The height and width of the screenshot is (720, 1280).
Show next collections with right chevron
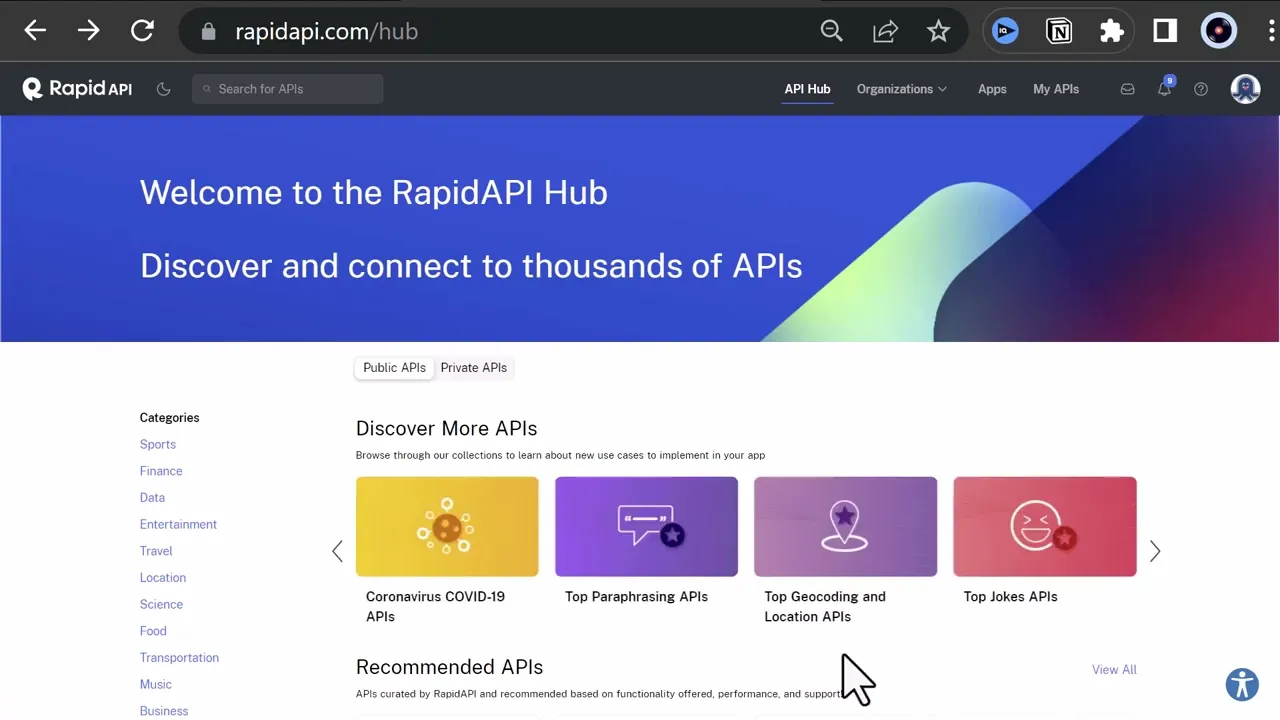coord(1155,551)
